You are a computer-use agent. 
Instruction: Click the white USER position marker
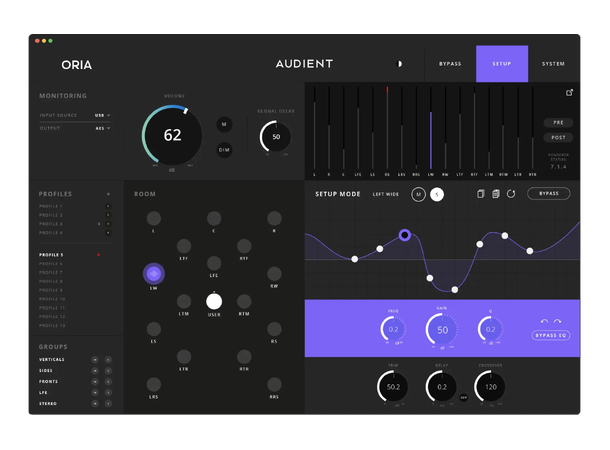pyautogui.click(x=214, y=301)
